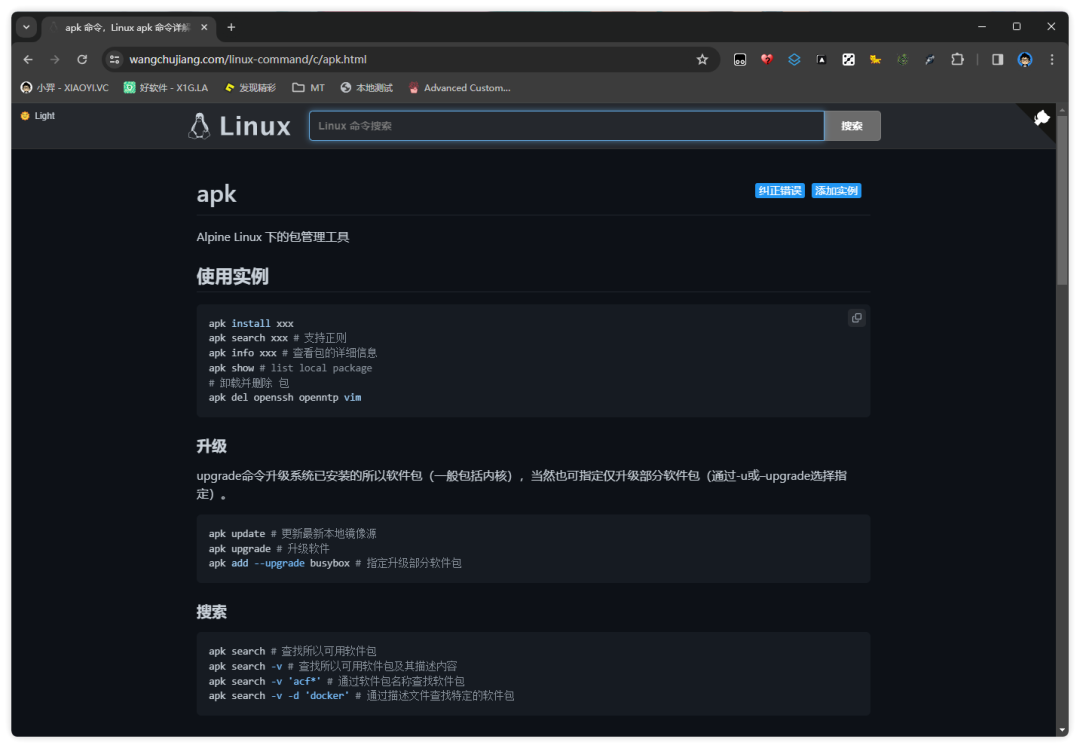Open the Chrome profile avatar
The height and width of the screenshot is (748, 1080).
click(x=1025, y=60)
